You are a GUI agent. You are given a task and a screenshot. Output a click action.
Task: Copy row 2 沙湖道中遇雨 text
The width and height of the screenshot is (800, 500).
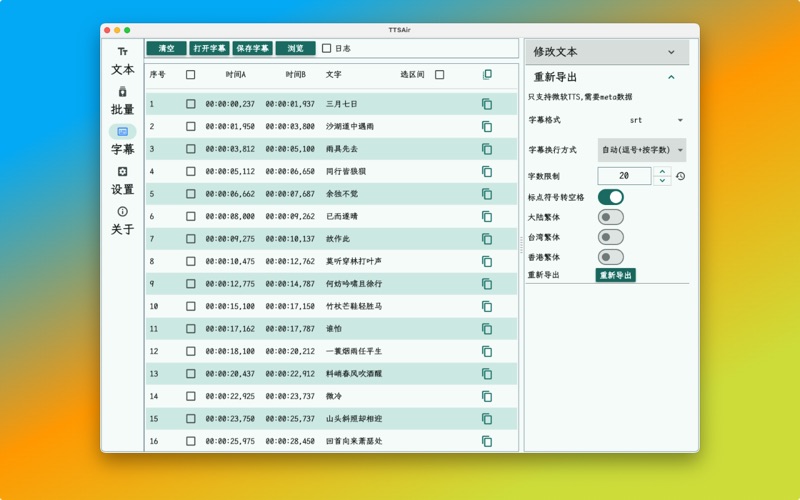click(487, 127)
